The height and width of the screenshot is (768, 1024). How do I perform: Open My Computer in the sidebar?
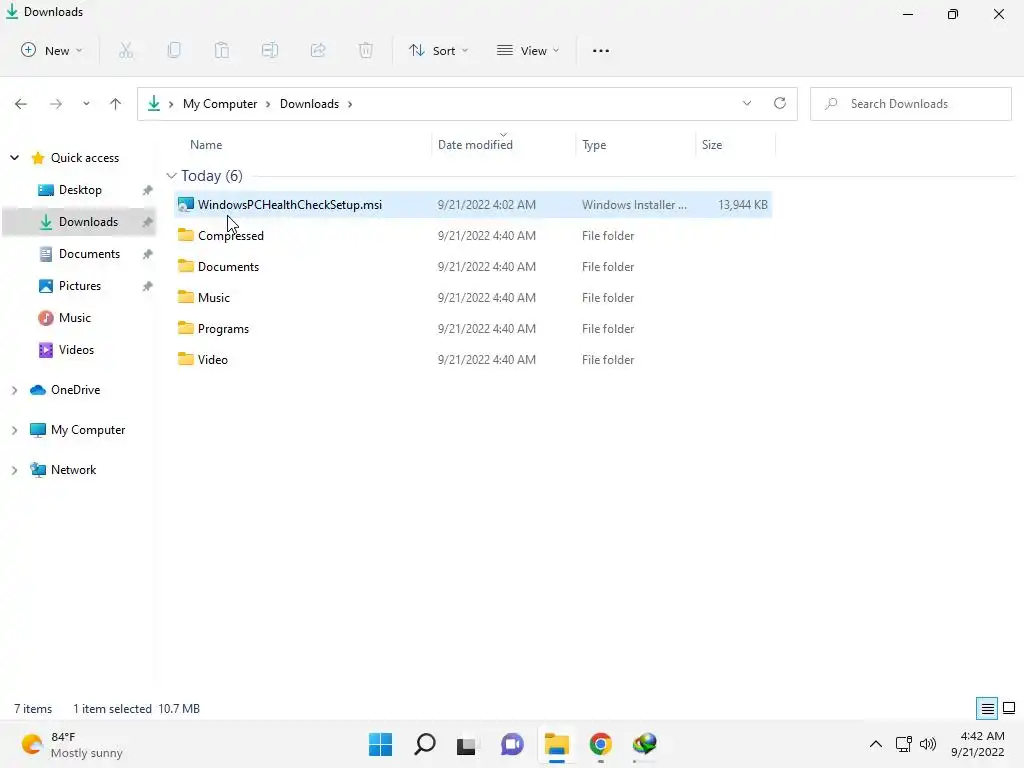coord(88,430)
